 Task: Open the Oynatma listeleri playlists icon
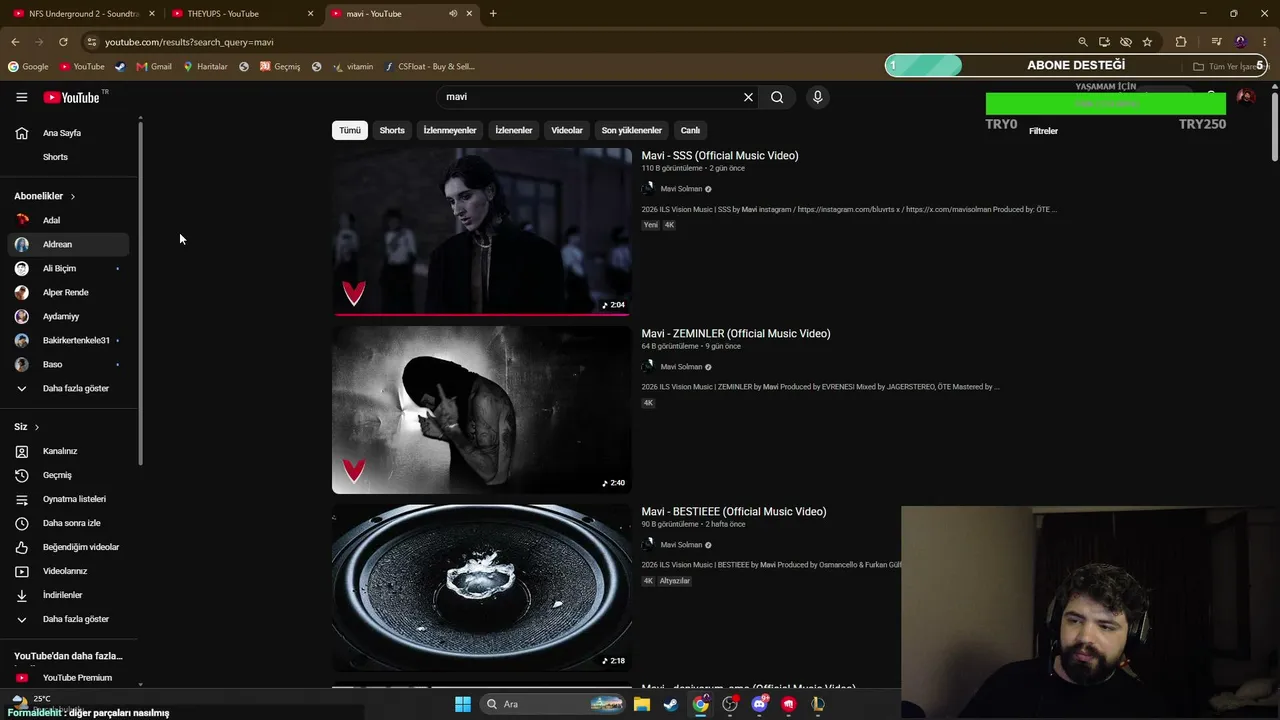click(x=22, y=499)
